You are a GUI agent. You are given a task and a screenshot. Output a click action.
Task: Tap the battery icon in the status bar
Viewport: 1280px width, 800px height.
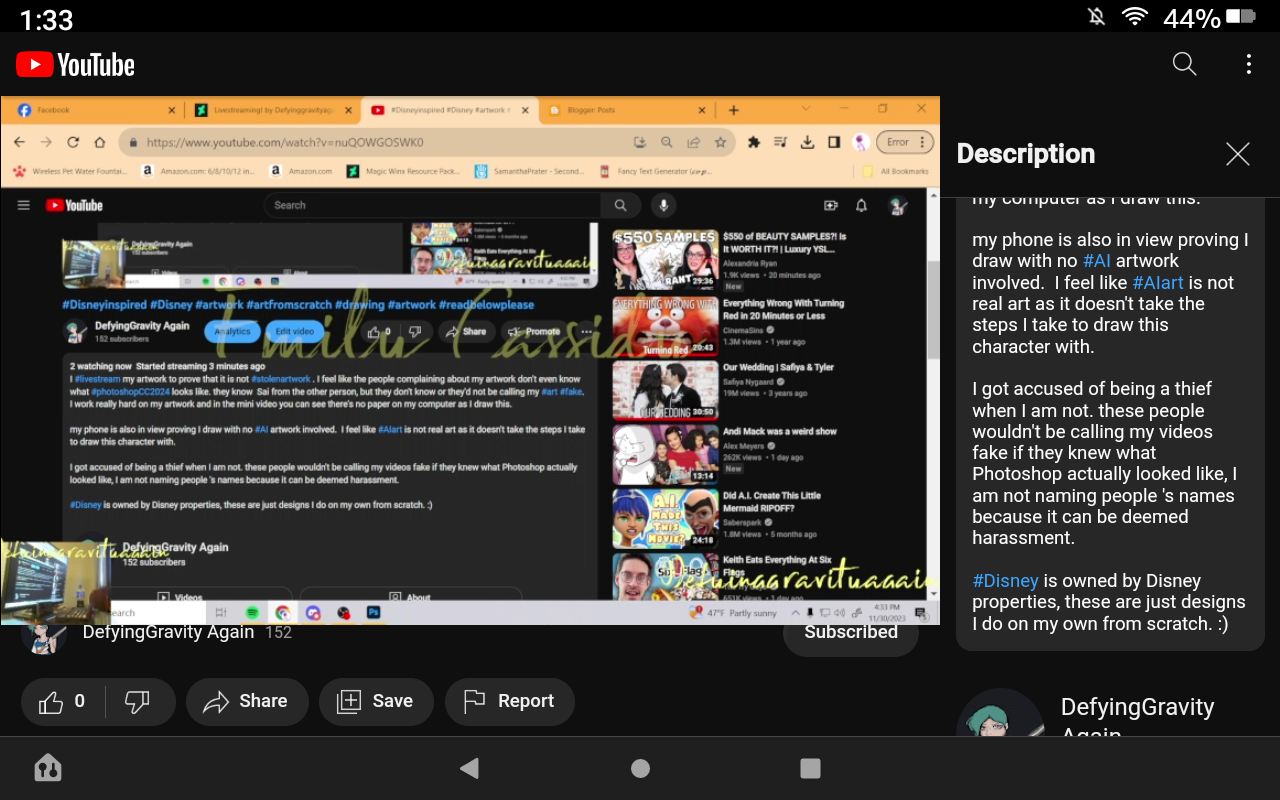tap(1241, 17)
